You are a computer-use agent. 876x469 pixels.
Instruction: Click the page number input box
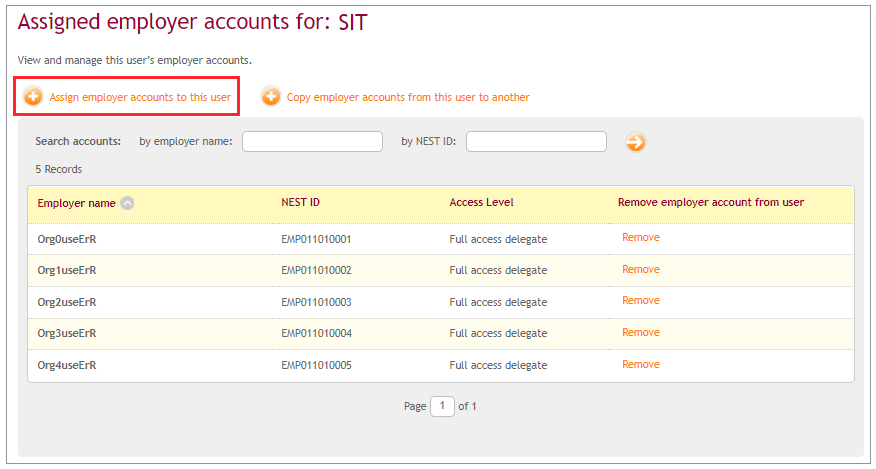pyautogui.click(x=442, y=406)
